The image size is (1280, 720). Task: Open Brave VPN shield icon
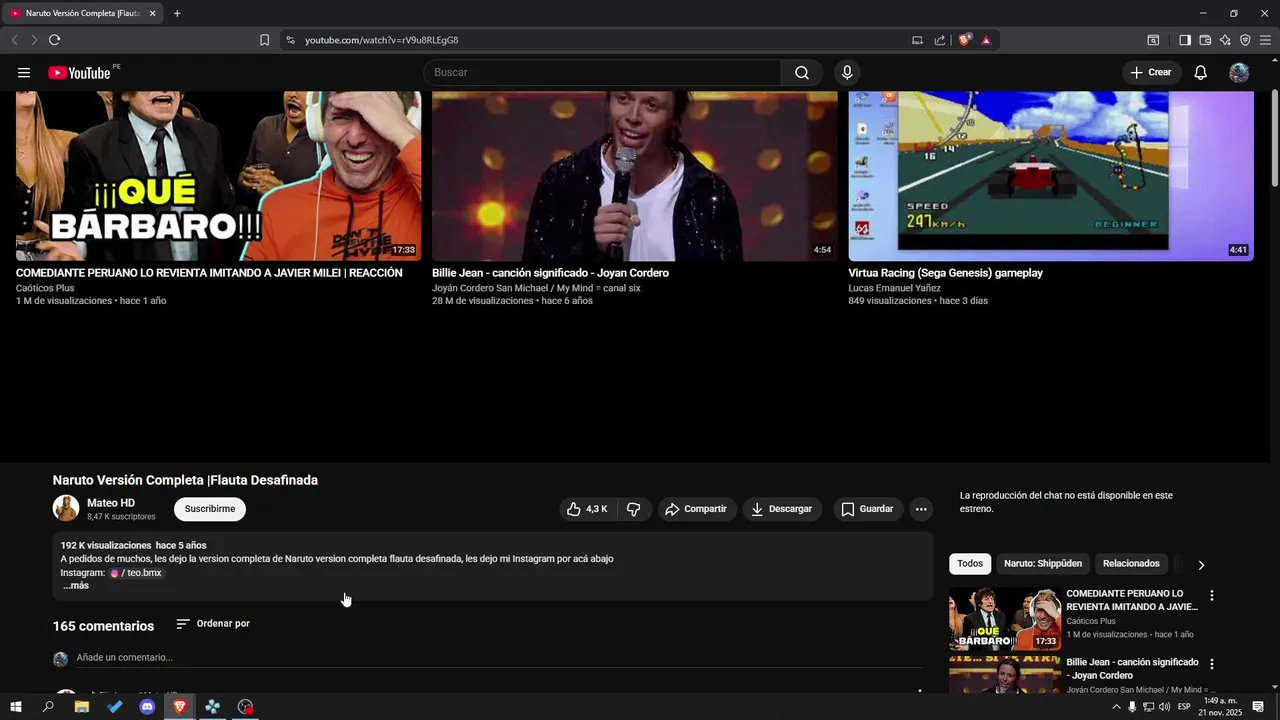(x=1245, y=40)
